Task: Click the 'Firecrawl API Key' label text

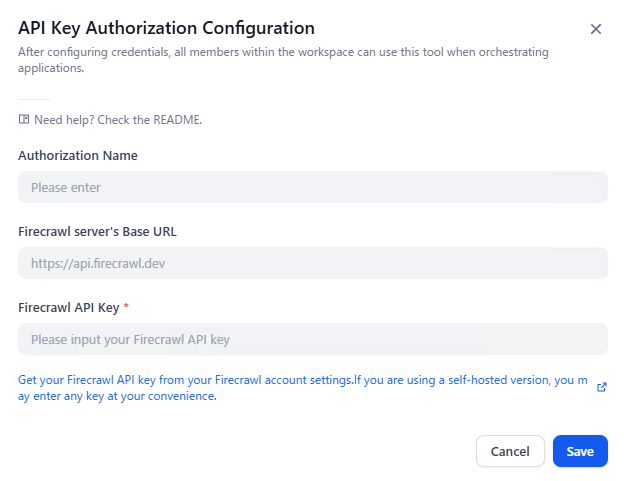Action: pos(68,307)
